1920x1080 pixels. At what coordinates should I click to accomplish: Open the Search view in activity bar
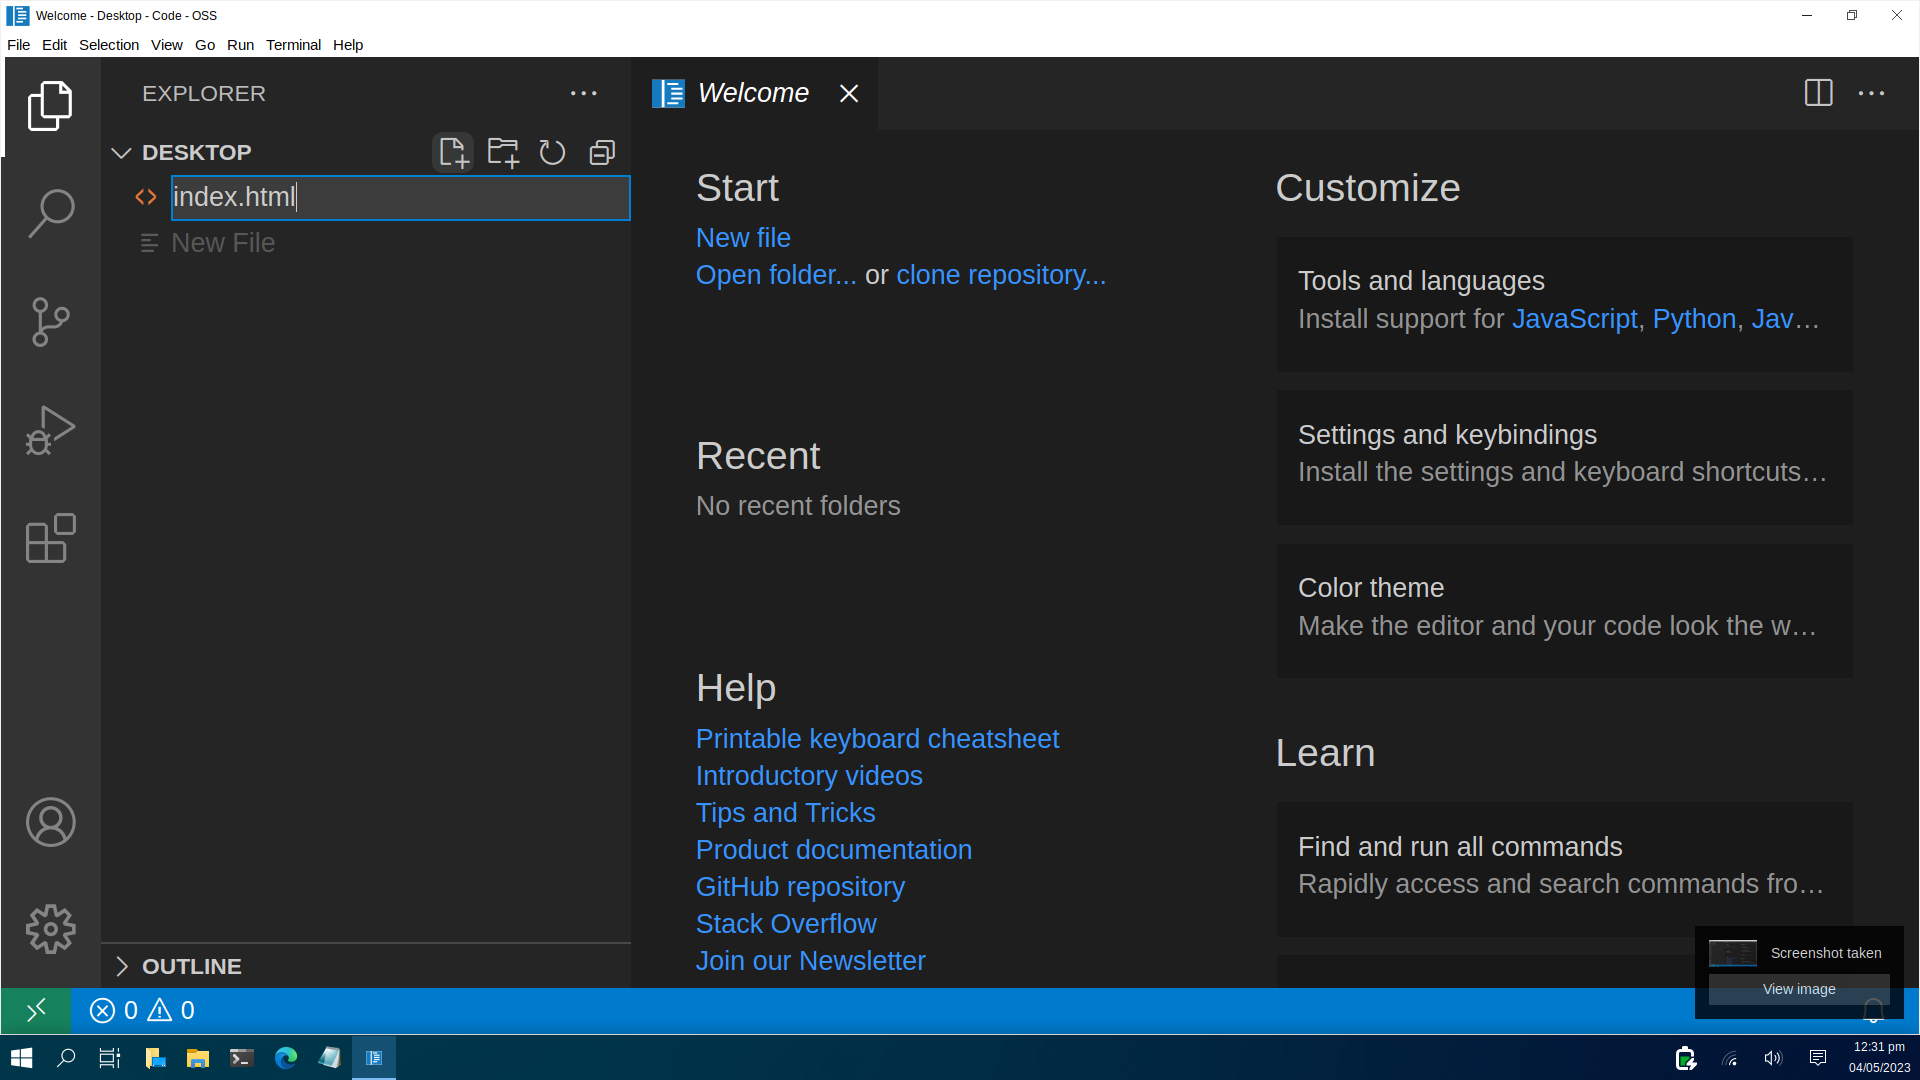(50, 213)
